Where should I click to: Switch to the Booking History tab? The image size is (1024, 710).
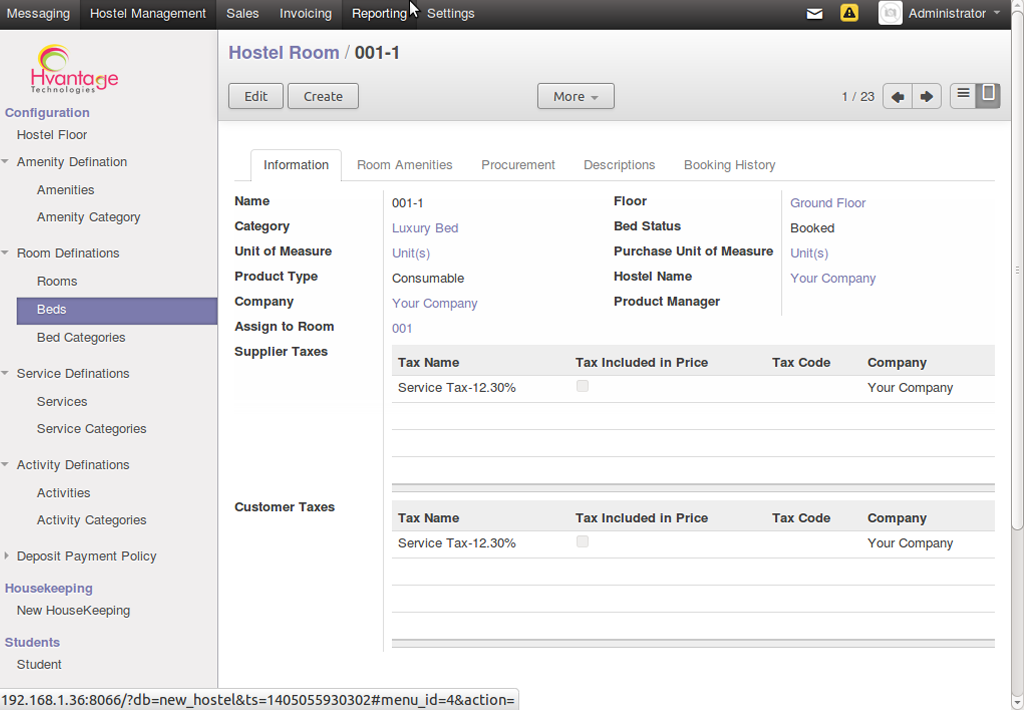(729, 165)
